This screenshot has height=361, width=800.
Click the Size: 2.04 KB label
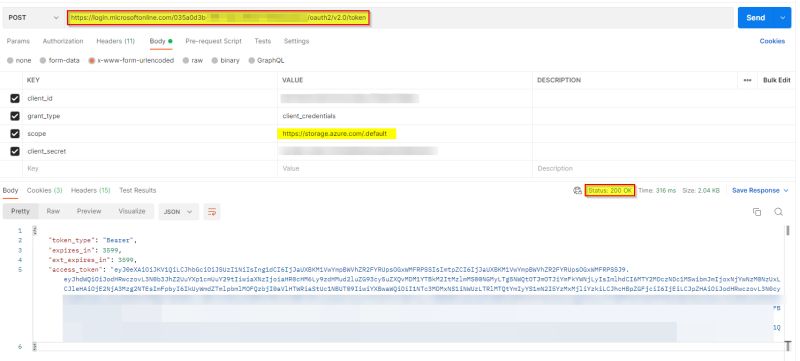tap(701, 191)
